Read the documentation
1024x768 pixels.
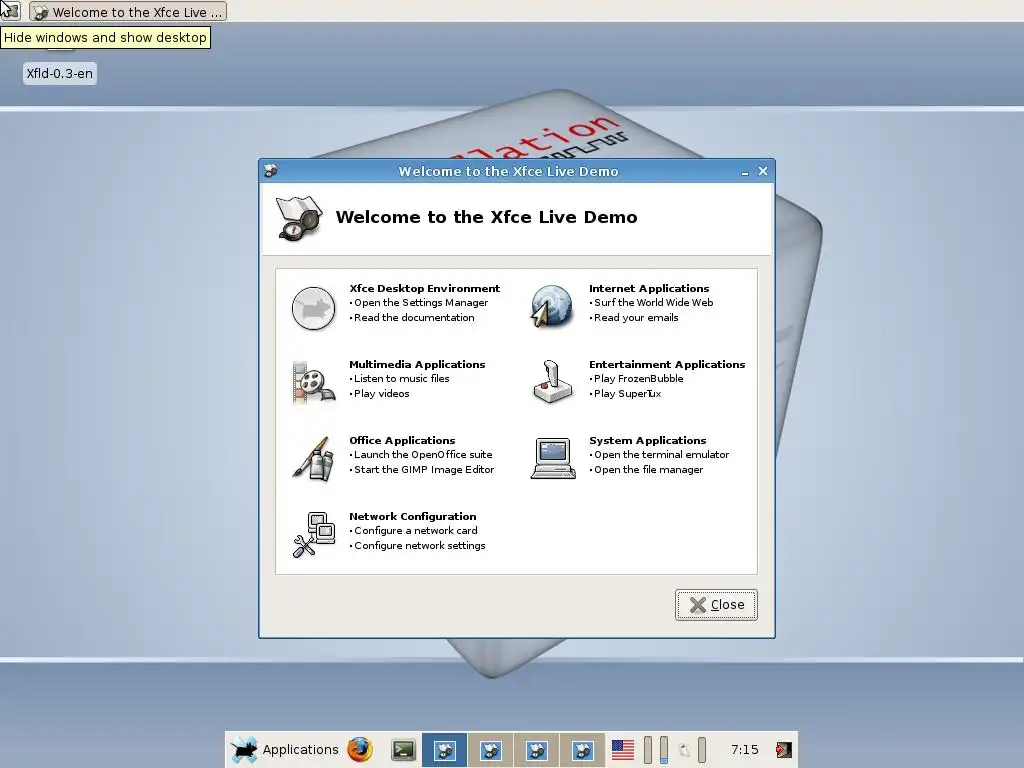[x=414, y=317]
